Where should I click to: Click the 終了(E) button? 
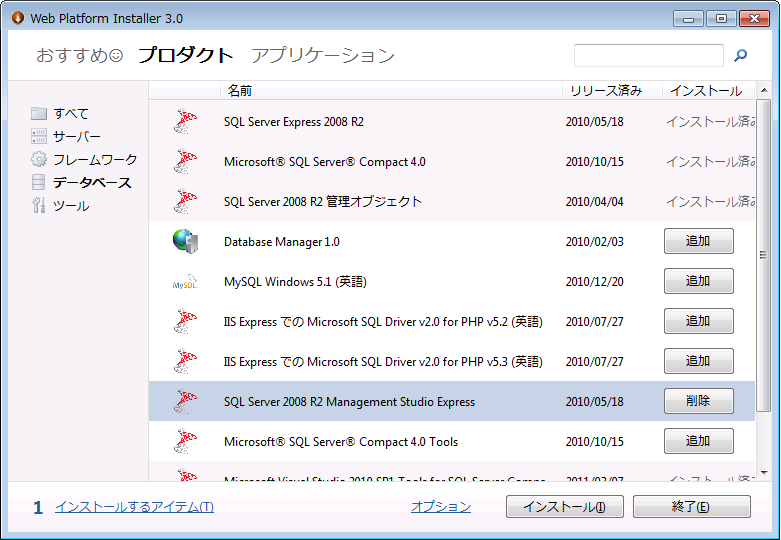click(691, 507)
